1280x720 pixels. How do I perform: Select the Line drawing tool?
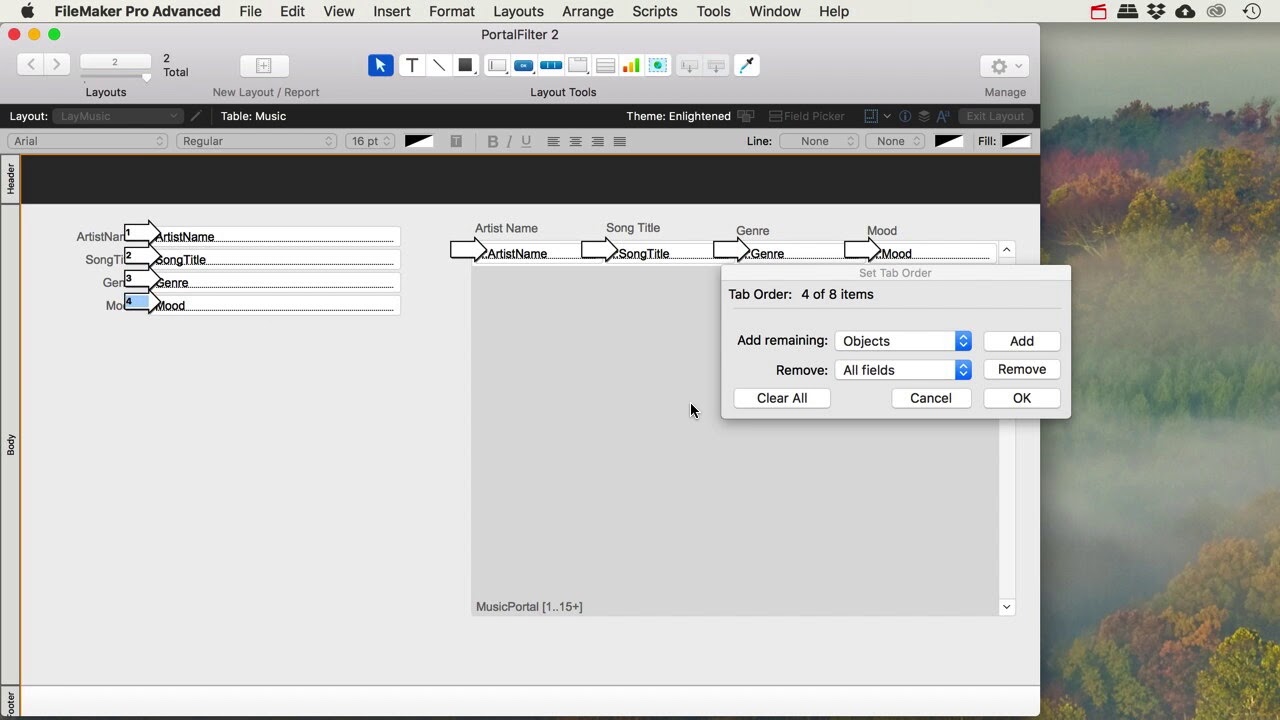pyautogui.click(x=439, y=65)
